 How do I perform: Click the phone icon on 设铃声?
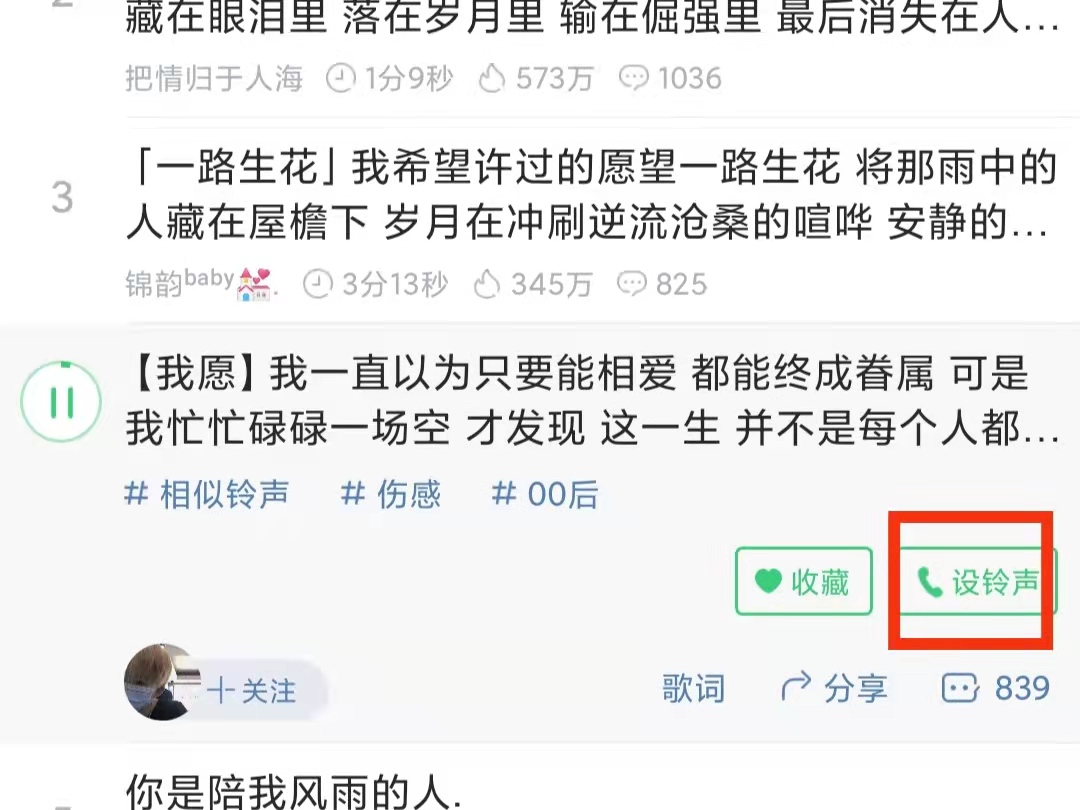coord(930,583)
